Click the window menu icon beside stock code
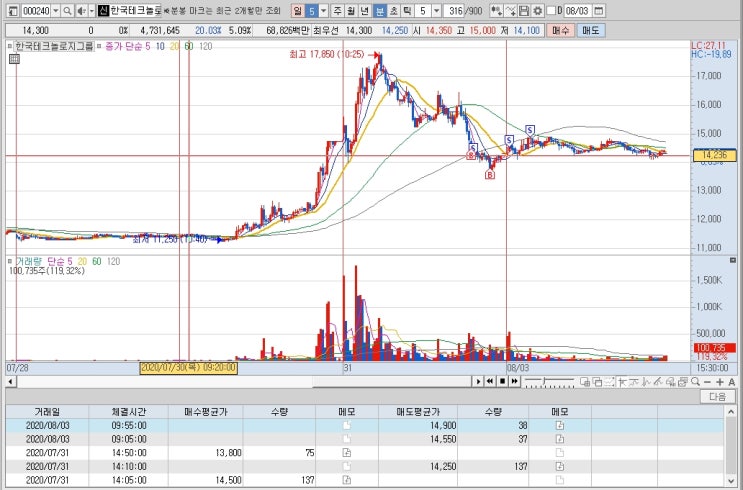The width and height of the screenshot is (743, 490). tap(13, 10)
